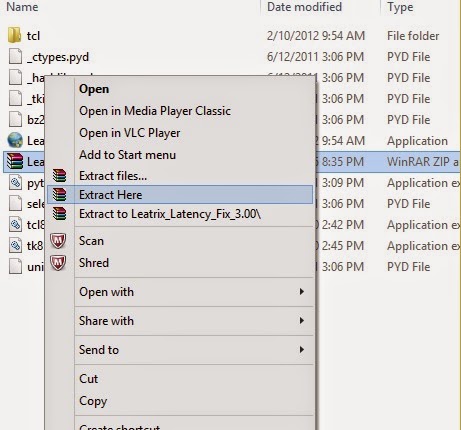Click the WinRAR ZIP type cell

[x=423, y=162]
